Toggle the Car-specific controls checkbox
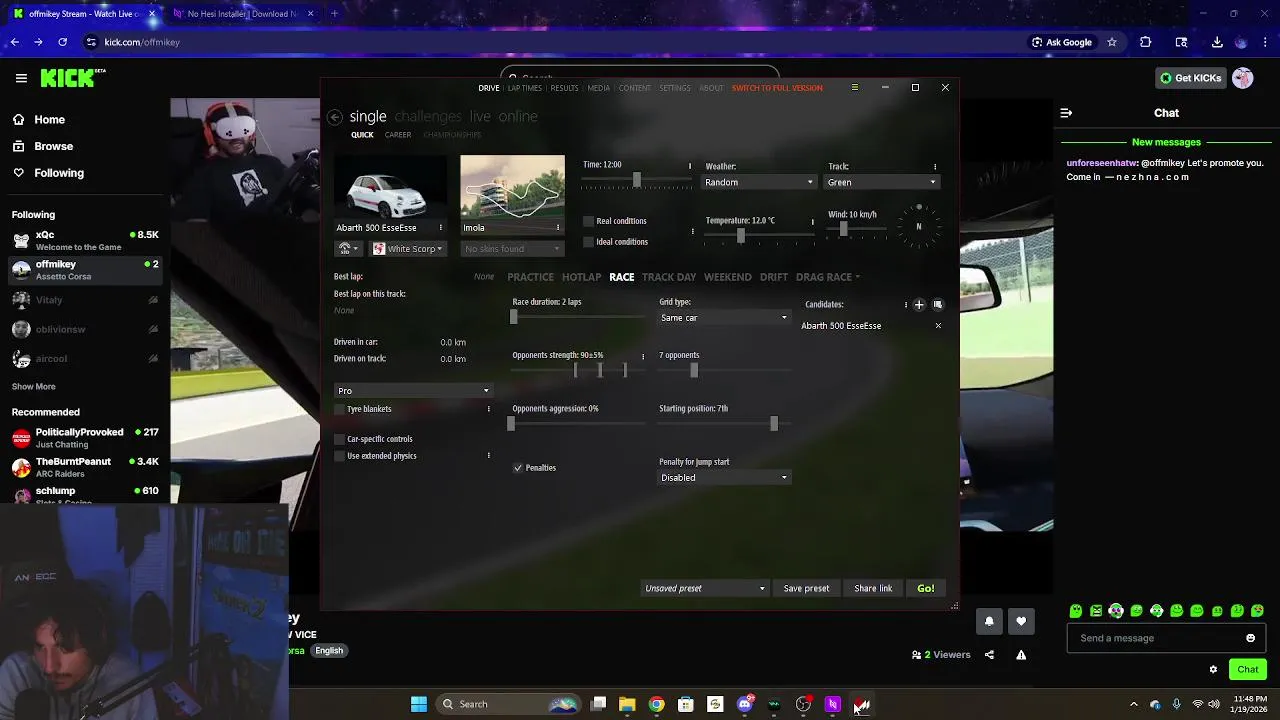The width and height of the screenshot is (1280, 720). pyautogui.click(x=339, y=439)
